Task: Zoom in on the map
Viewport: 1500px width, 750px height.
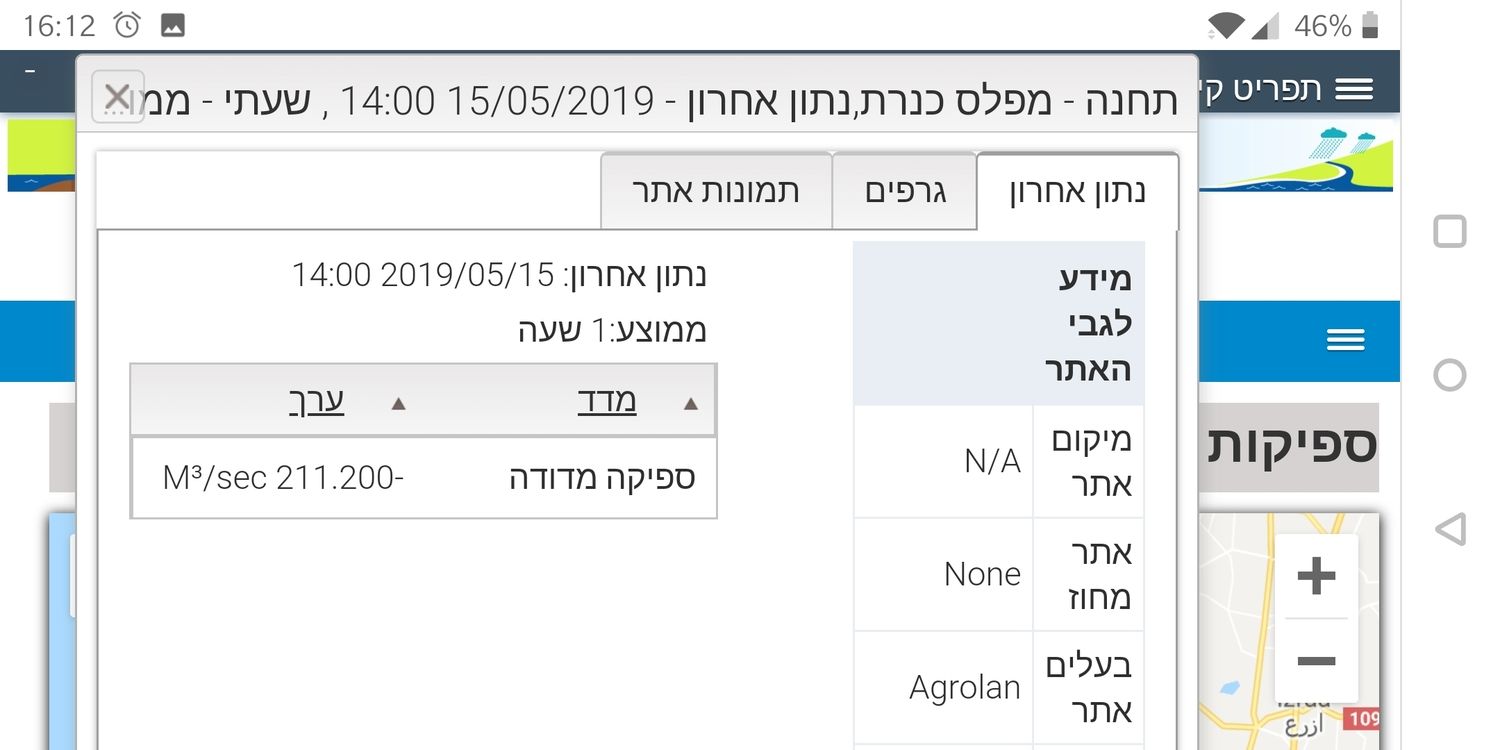Action: tap(1316, 576)
